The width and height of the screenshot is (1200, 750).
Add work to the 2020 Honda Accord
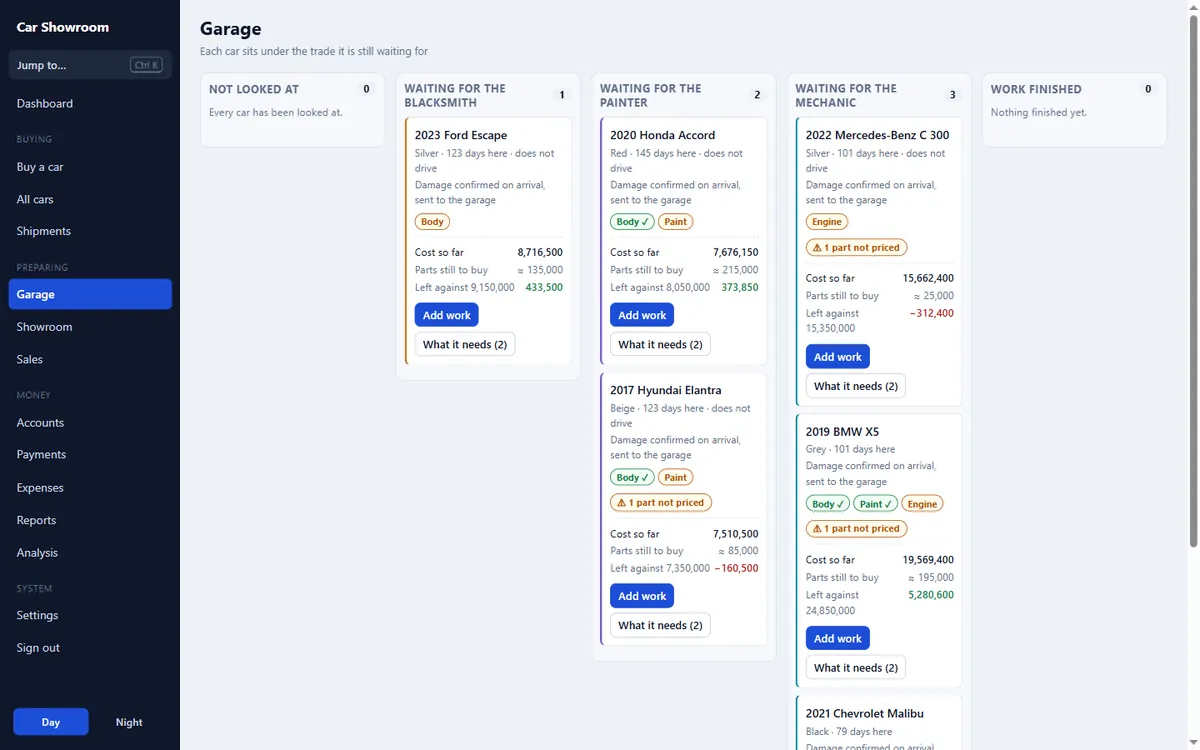[x=642, y=315]
